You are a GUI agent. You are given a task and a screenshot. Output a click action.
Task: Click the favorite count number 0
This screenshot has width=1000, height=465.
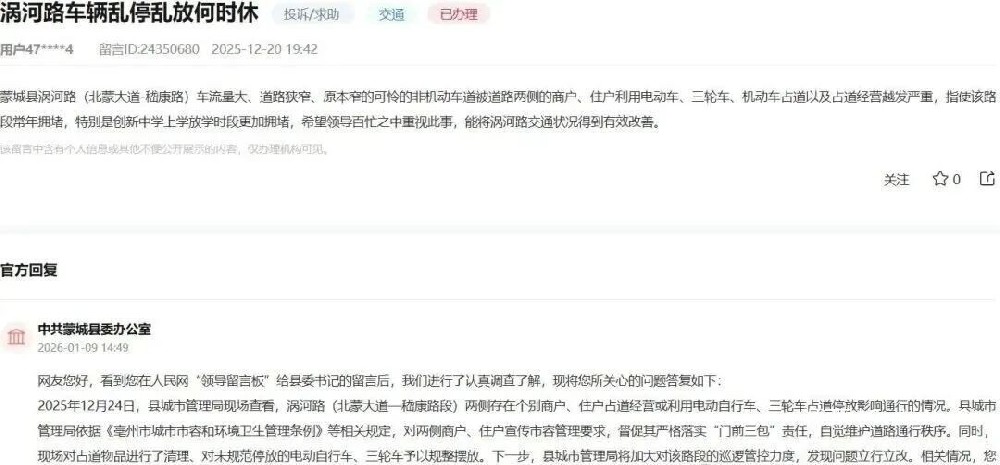point(956,180)
